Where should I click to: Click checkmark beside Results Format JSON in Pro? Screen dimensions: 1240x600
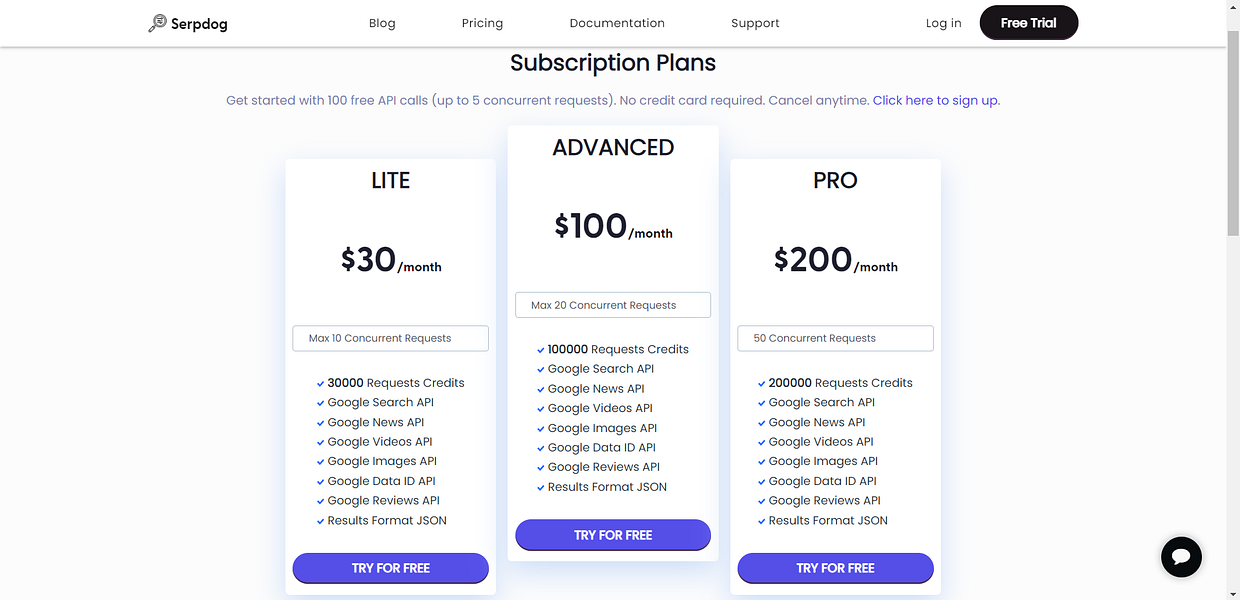[761, 520]
